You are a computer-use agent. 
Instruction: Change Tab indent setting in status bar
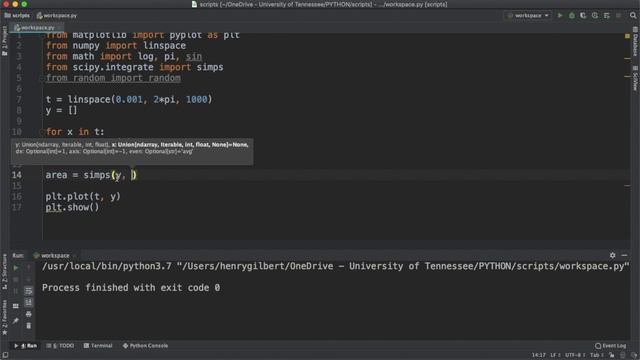[596, 355]
